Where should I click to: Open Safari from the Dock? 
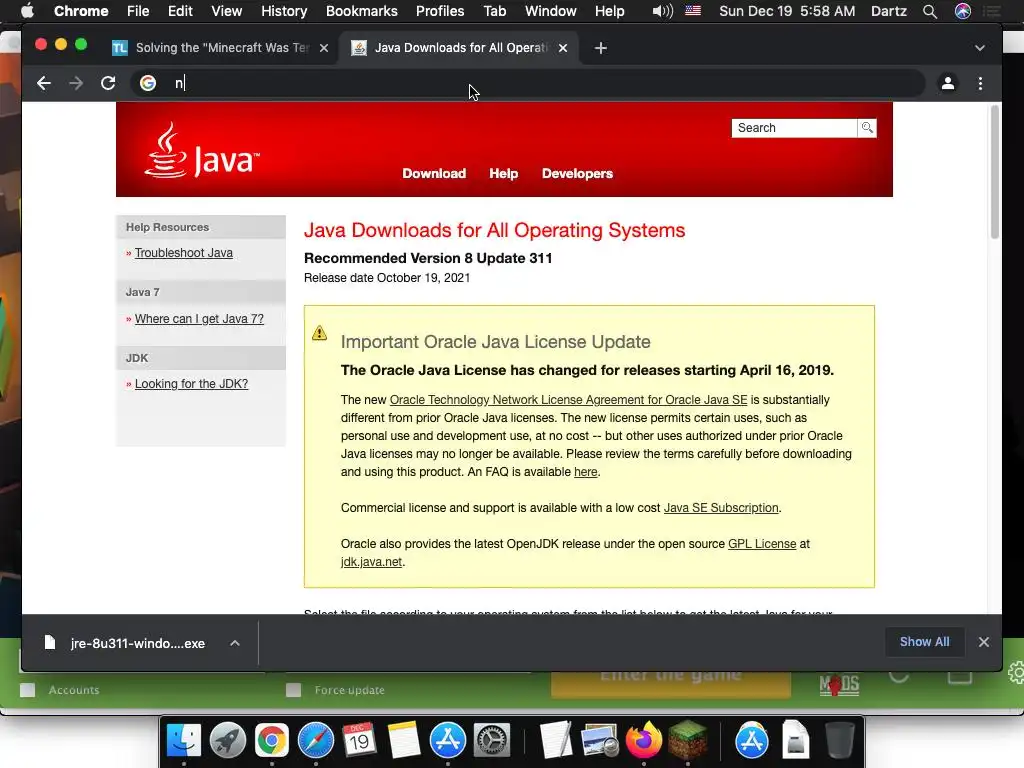pos(315,741)
